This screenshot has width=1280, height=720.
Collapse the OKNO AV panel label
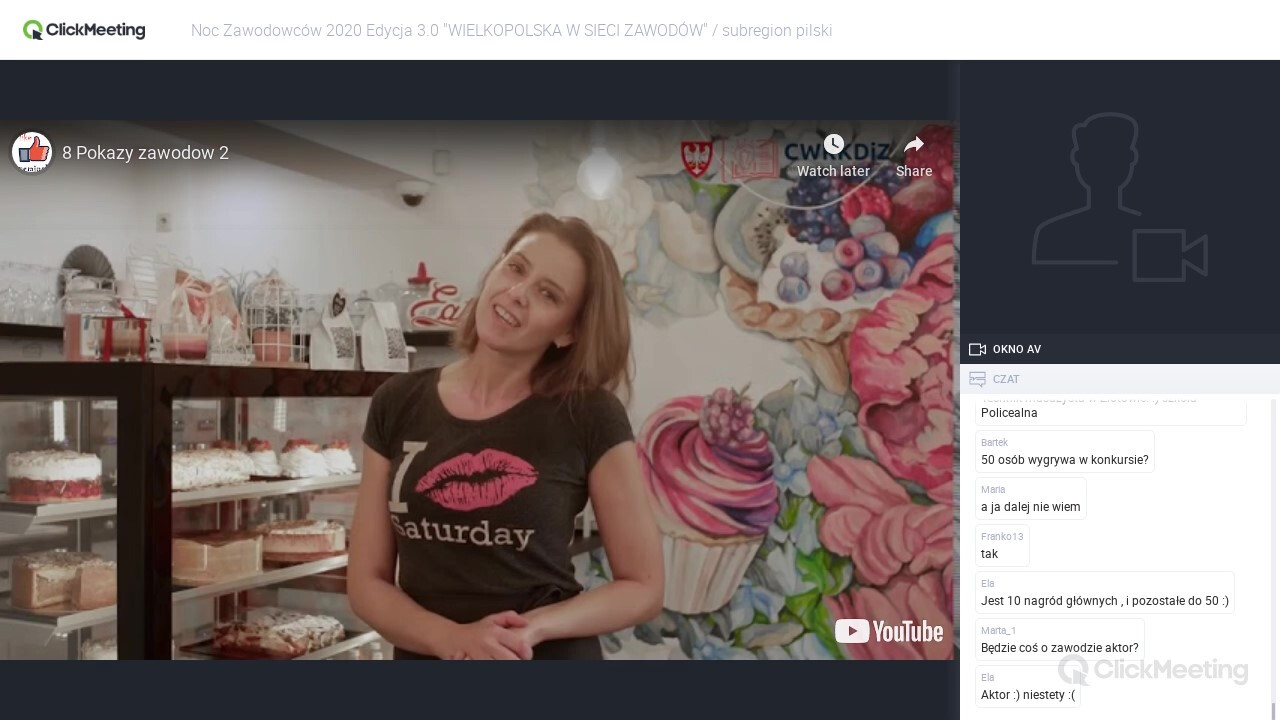1017,349
